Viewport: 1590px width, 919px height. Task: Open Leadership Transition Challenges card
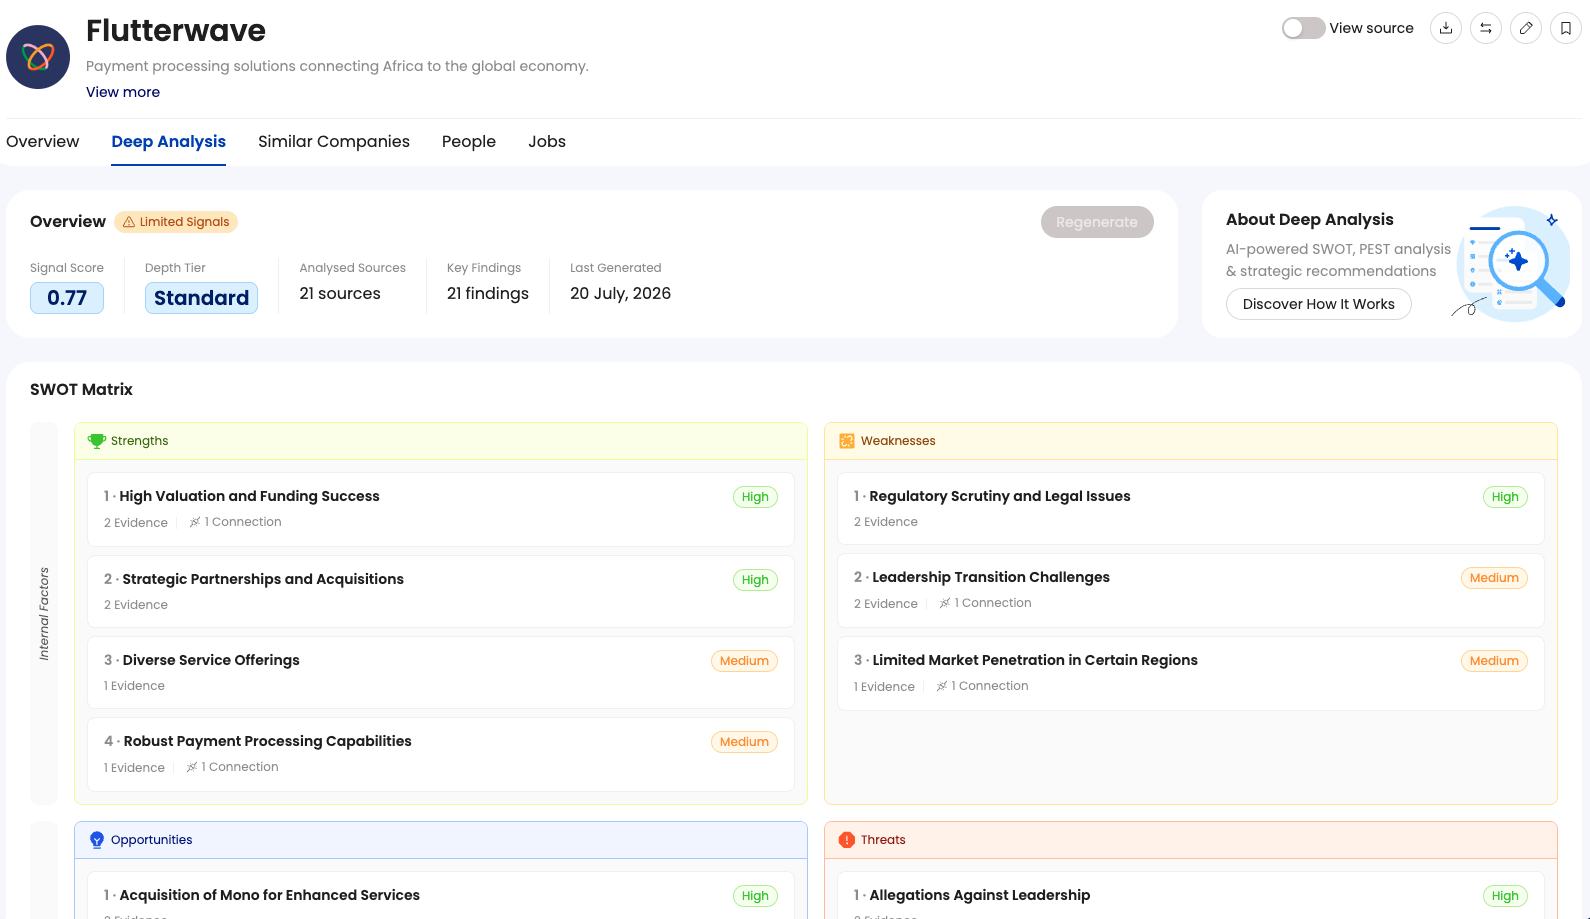pyautogui.click(x=1191, y=590)
